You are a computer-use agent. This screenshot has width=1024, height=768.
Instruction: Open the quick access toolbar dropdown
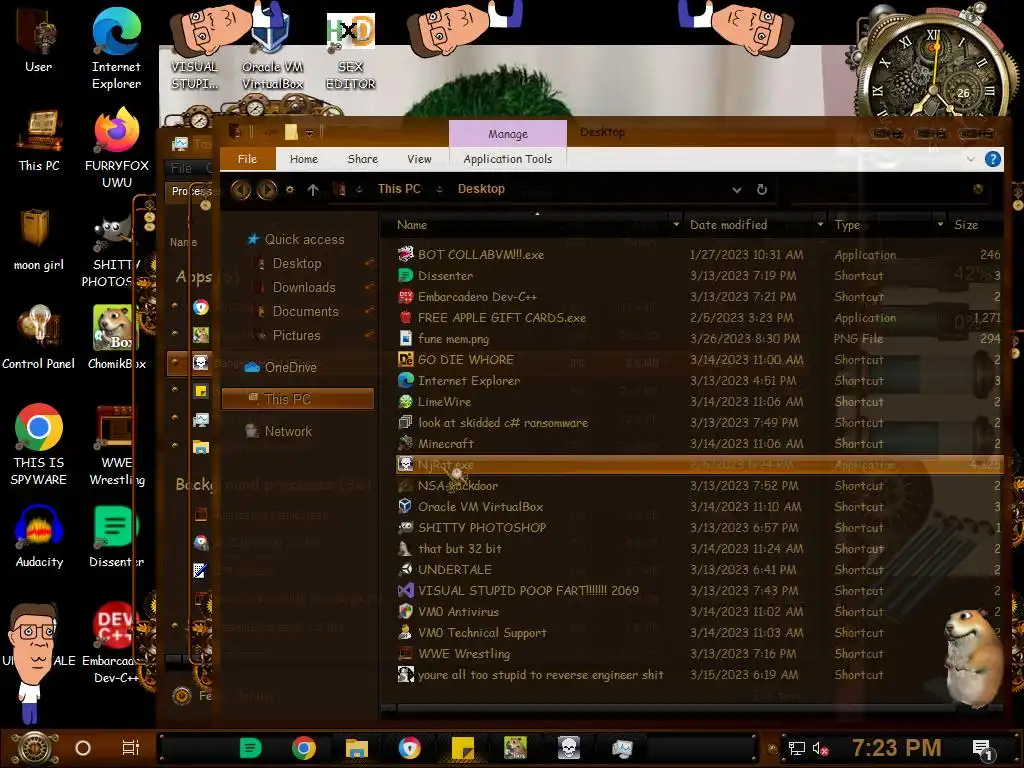(x=310, y=133)
